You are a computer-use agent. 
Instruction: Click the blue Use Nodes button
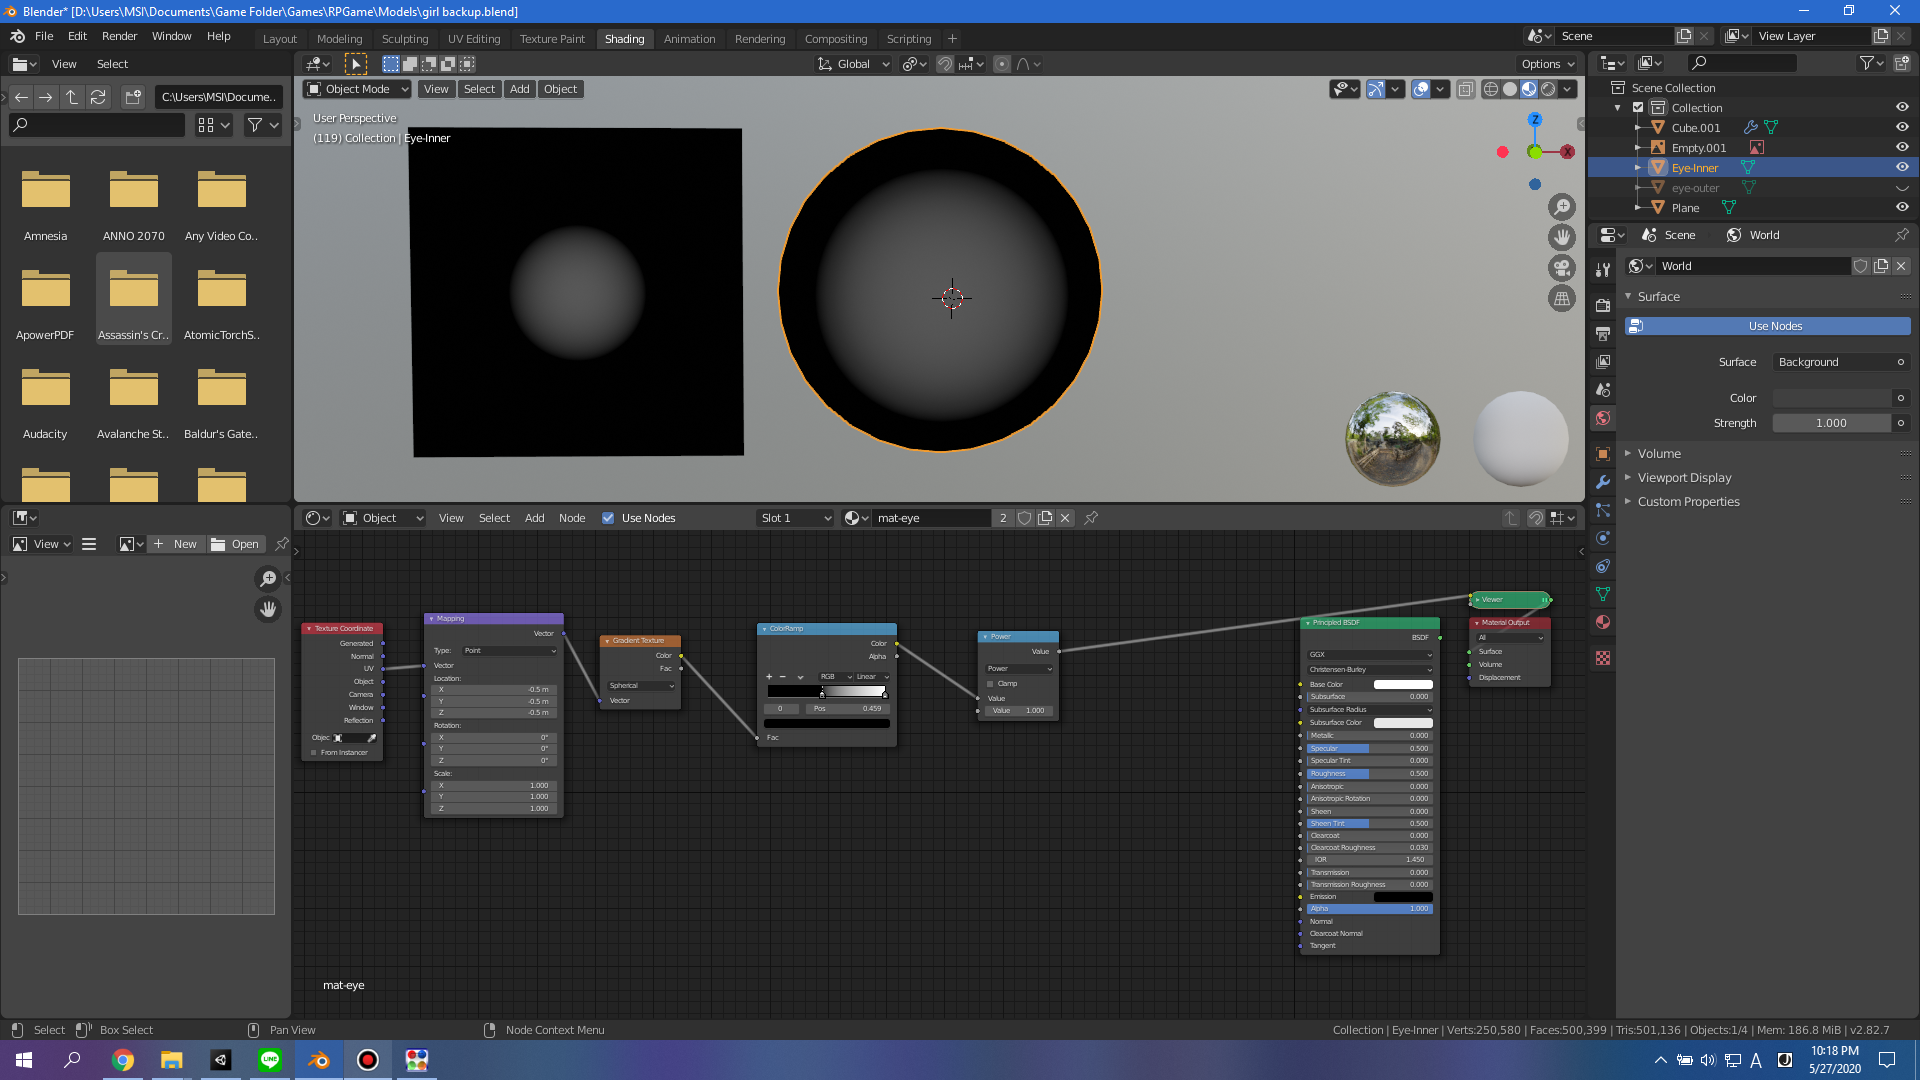coord(1767,326)
